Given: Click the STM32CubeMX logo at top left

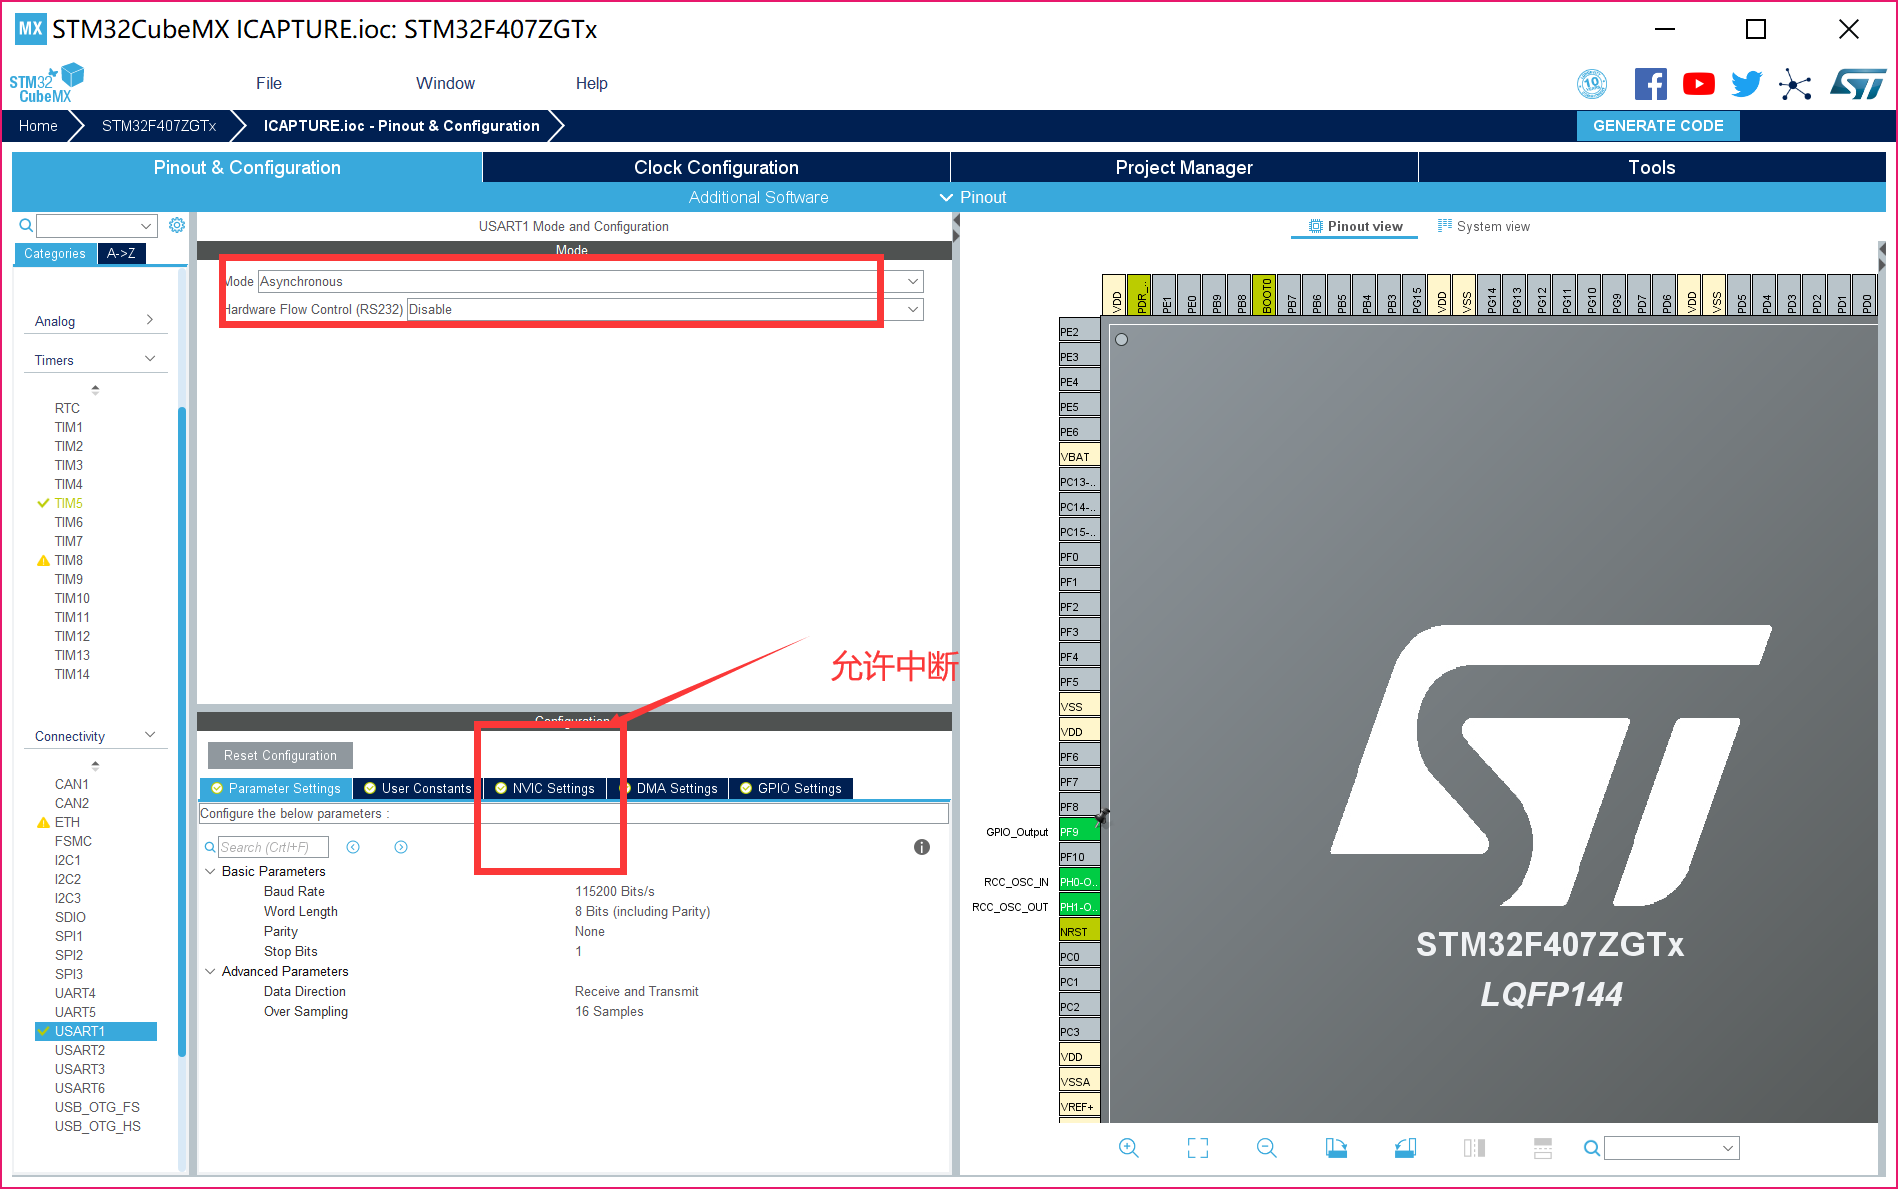Looking at the screenshot, I should 46,82.
